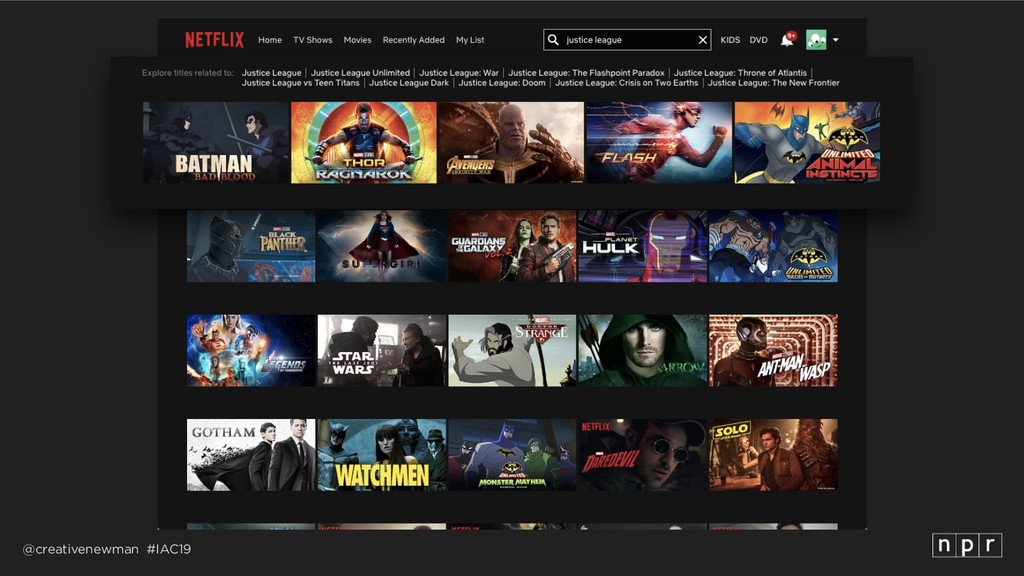Image resolution: width=1024 pixels, height=576 pixels.
Task: Open Batman Unlimited Mechs vs Mutants thumbnail
Action: 773,246
